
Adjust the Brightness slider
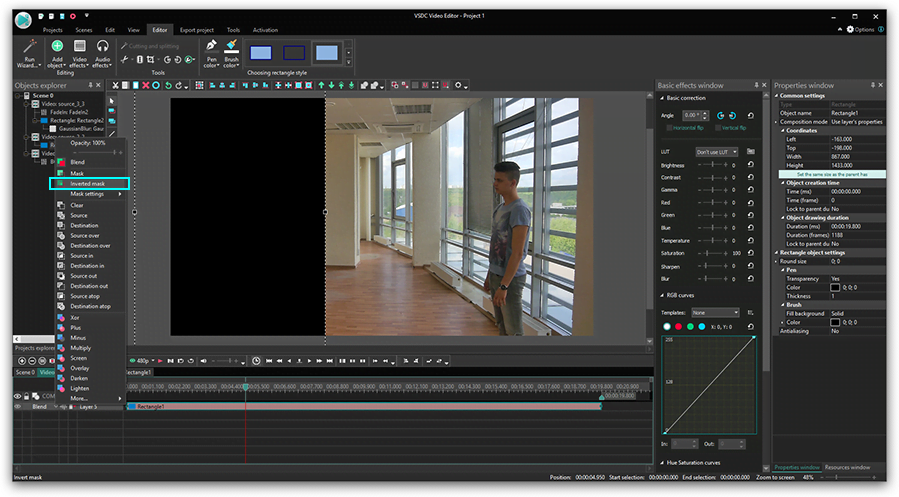[x=713, y=165]
